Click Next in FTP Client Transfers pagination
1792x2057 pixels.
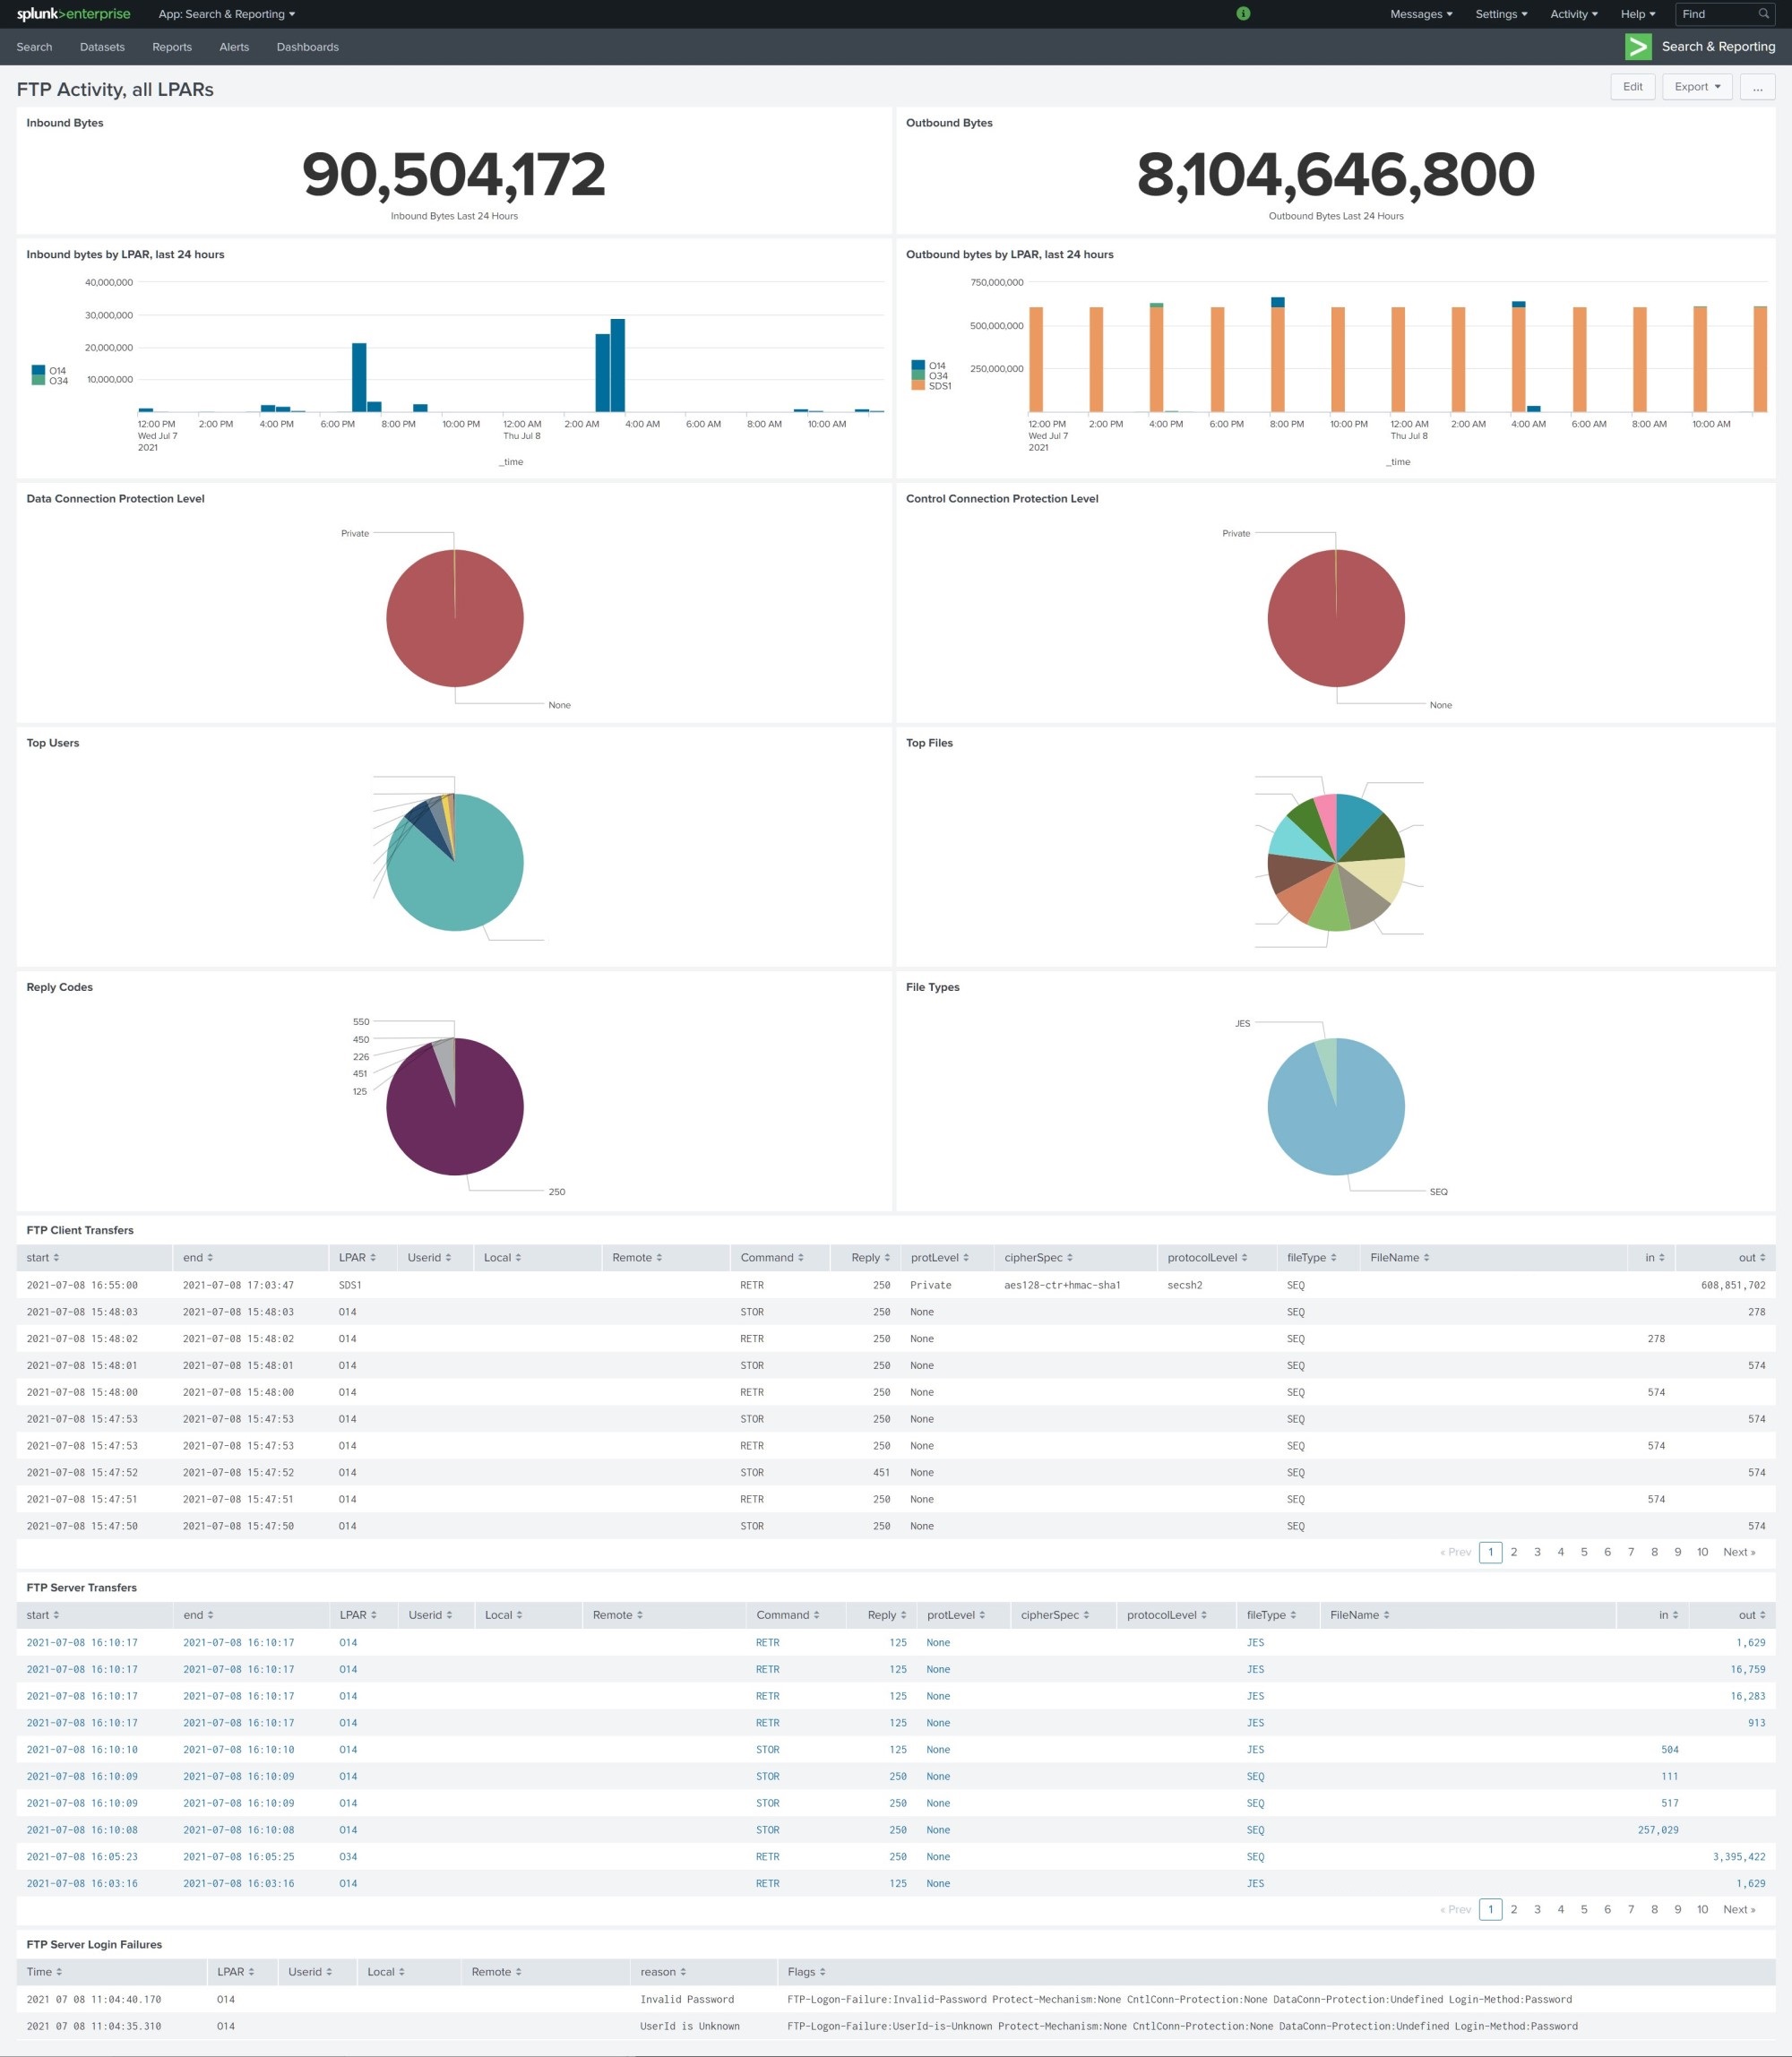tap(1738, 1552)
